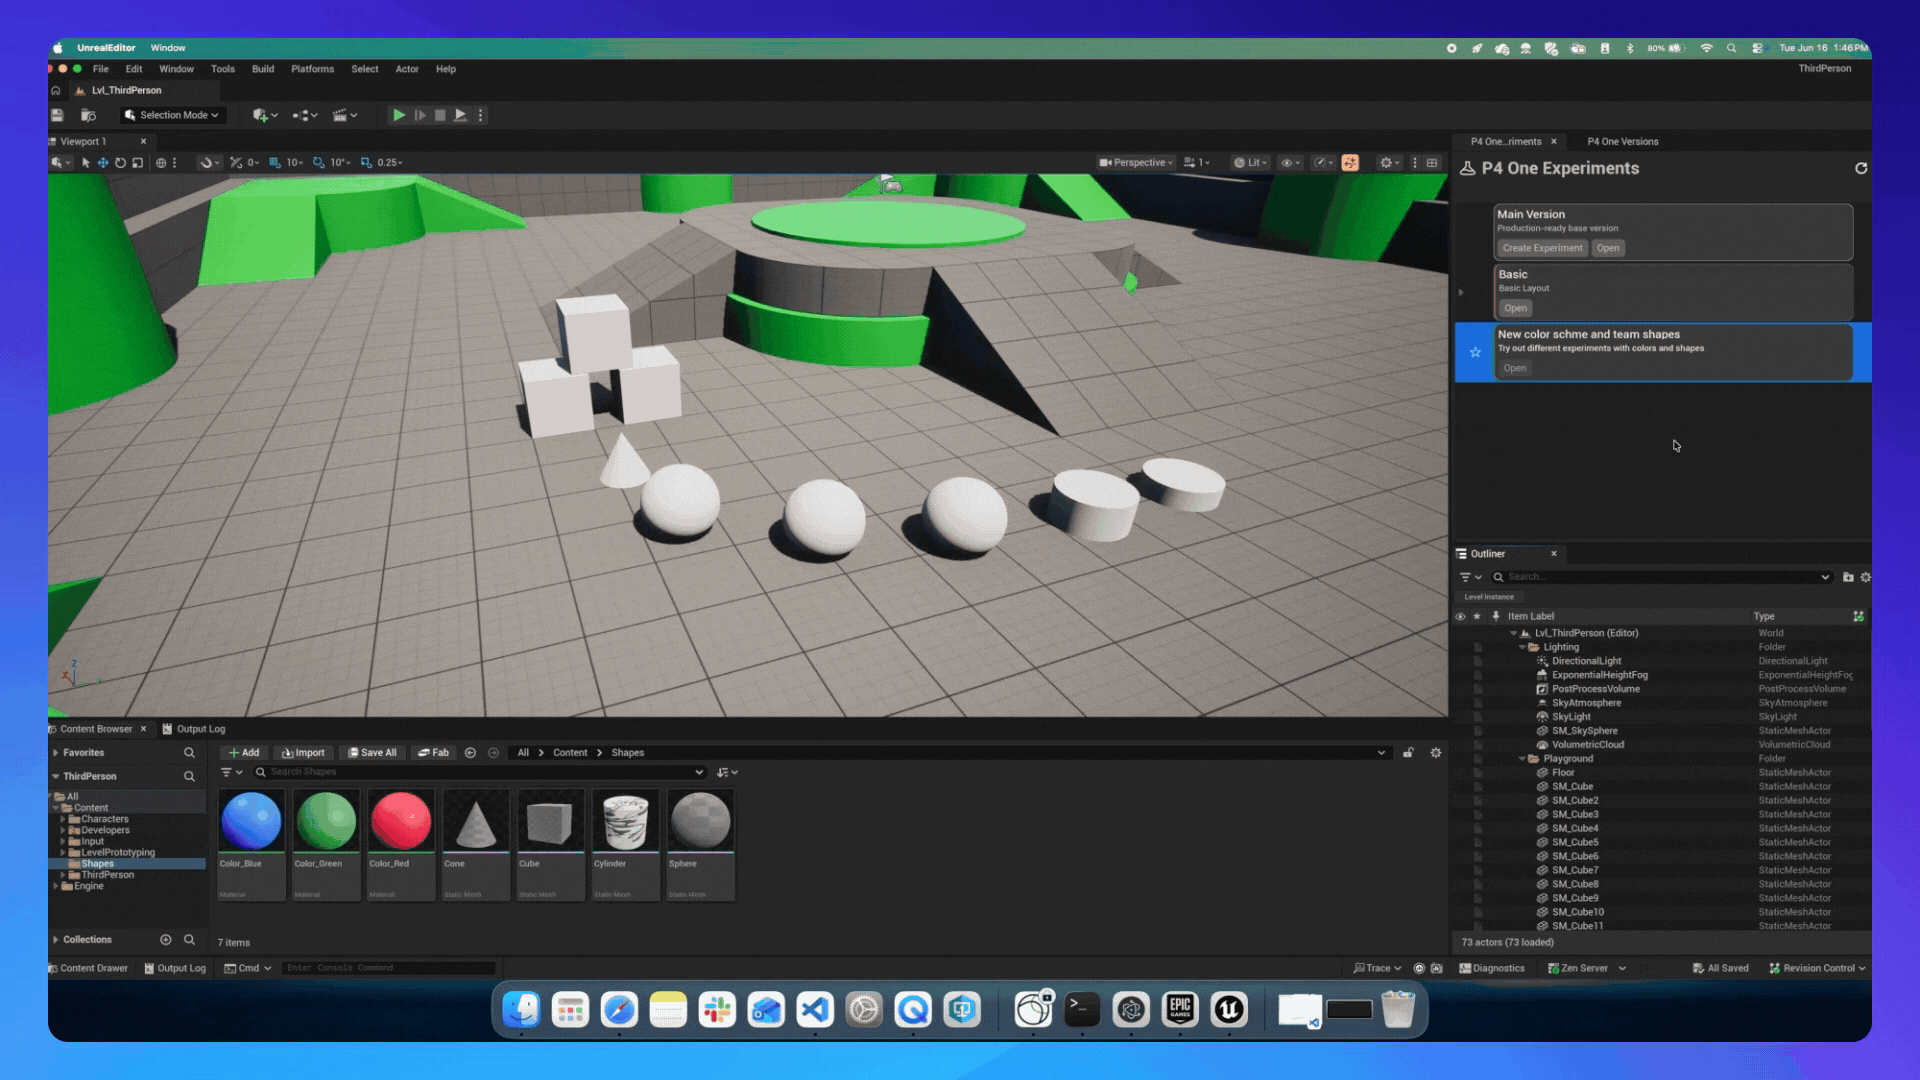Screen dimensions: 1920x1080
Task: Click star on New color scheme experiment
Action: click(1475, 352)
